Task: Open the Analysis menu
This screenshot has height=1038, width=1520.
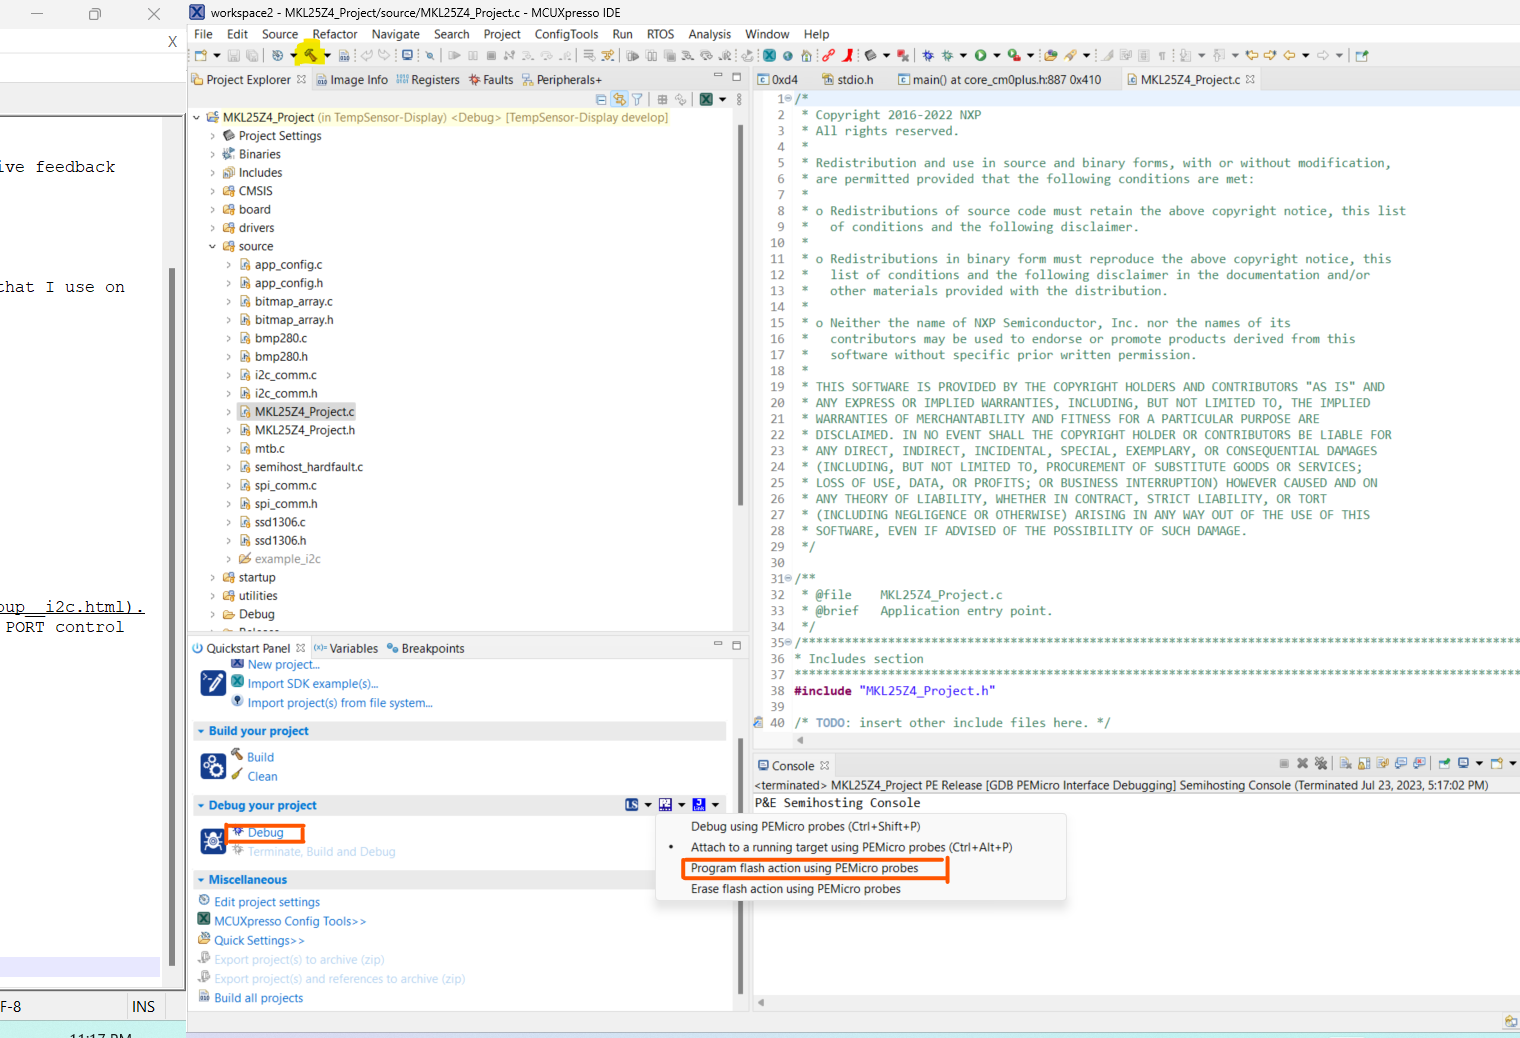Action: pyautogui.click(x=709, y=34)
